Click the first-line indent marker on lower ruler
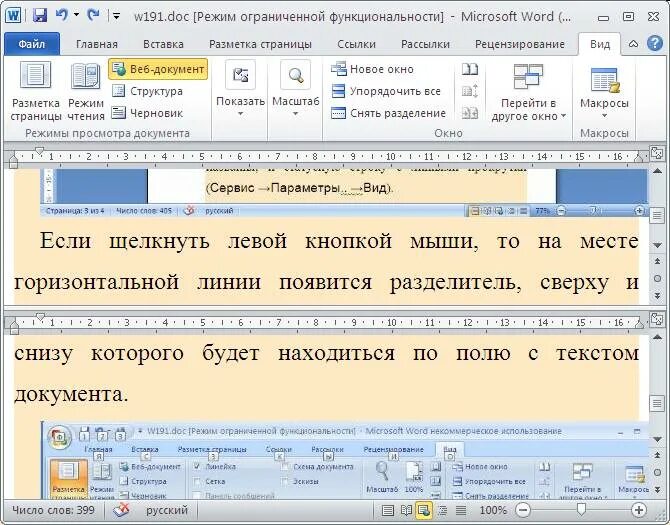This screenshot has width=670, height=525. pyautogui.click(x=41, y=317)
